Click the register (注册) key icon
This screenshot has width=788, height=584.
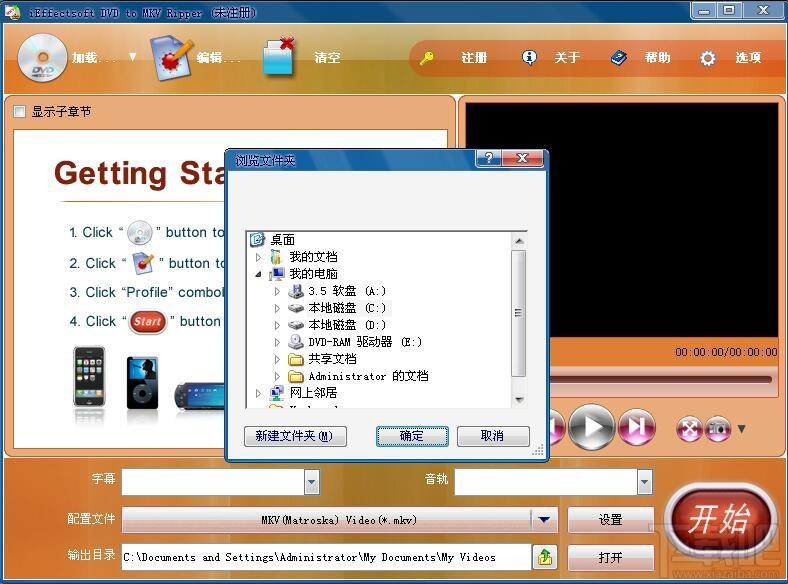coord(427,58)
